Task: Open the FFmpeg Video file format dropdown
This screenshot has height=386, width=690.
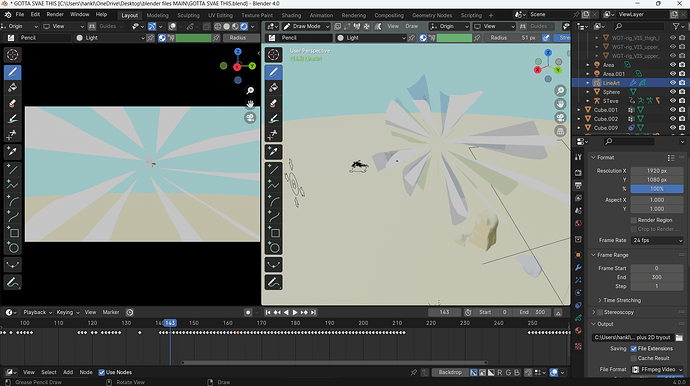Action: [657, 369]
